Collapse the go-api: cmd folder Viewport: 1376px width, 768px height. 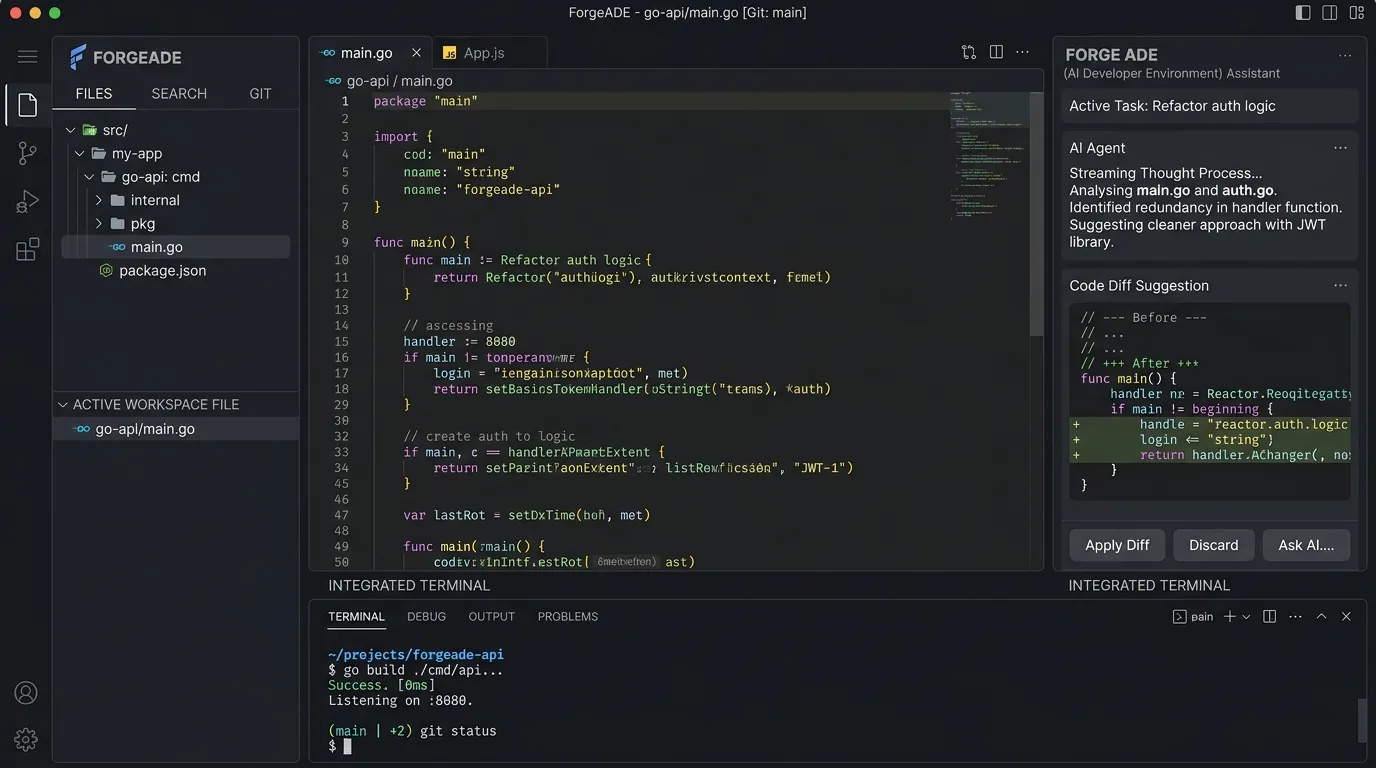90,177
